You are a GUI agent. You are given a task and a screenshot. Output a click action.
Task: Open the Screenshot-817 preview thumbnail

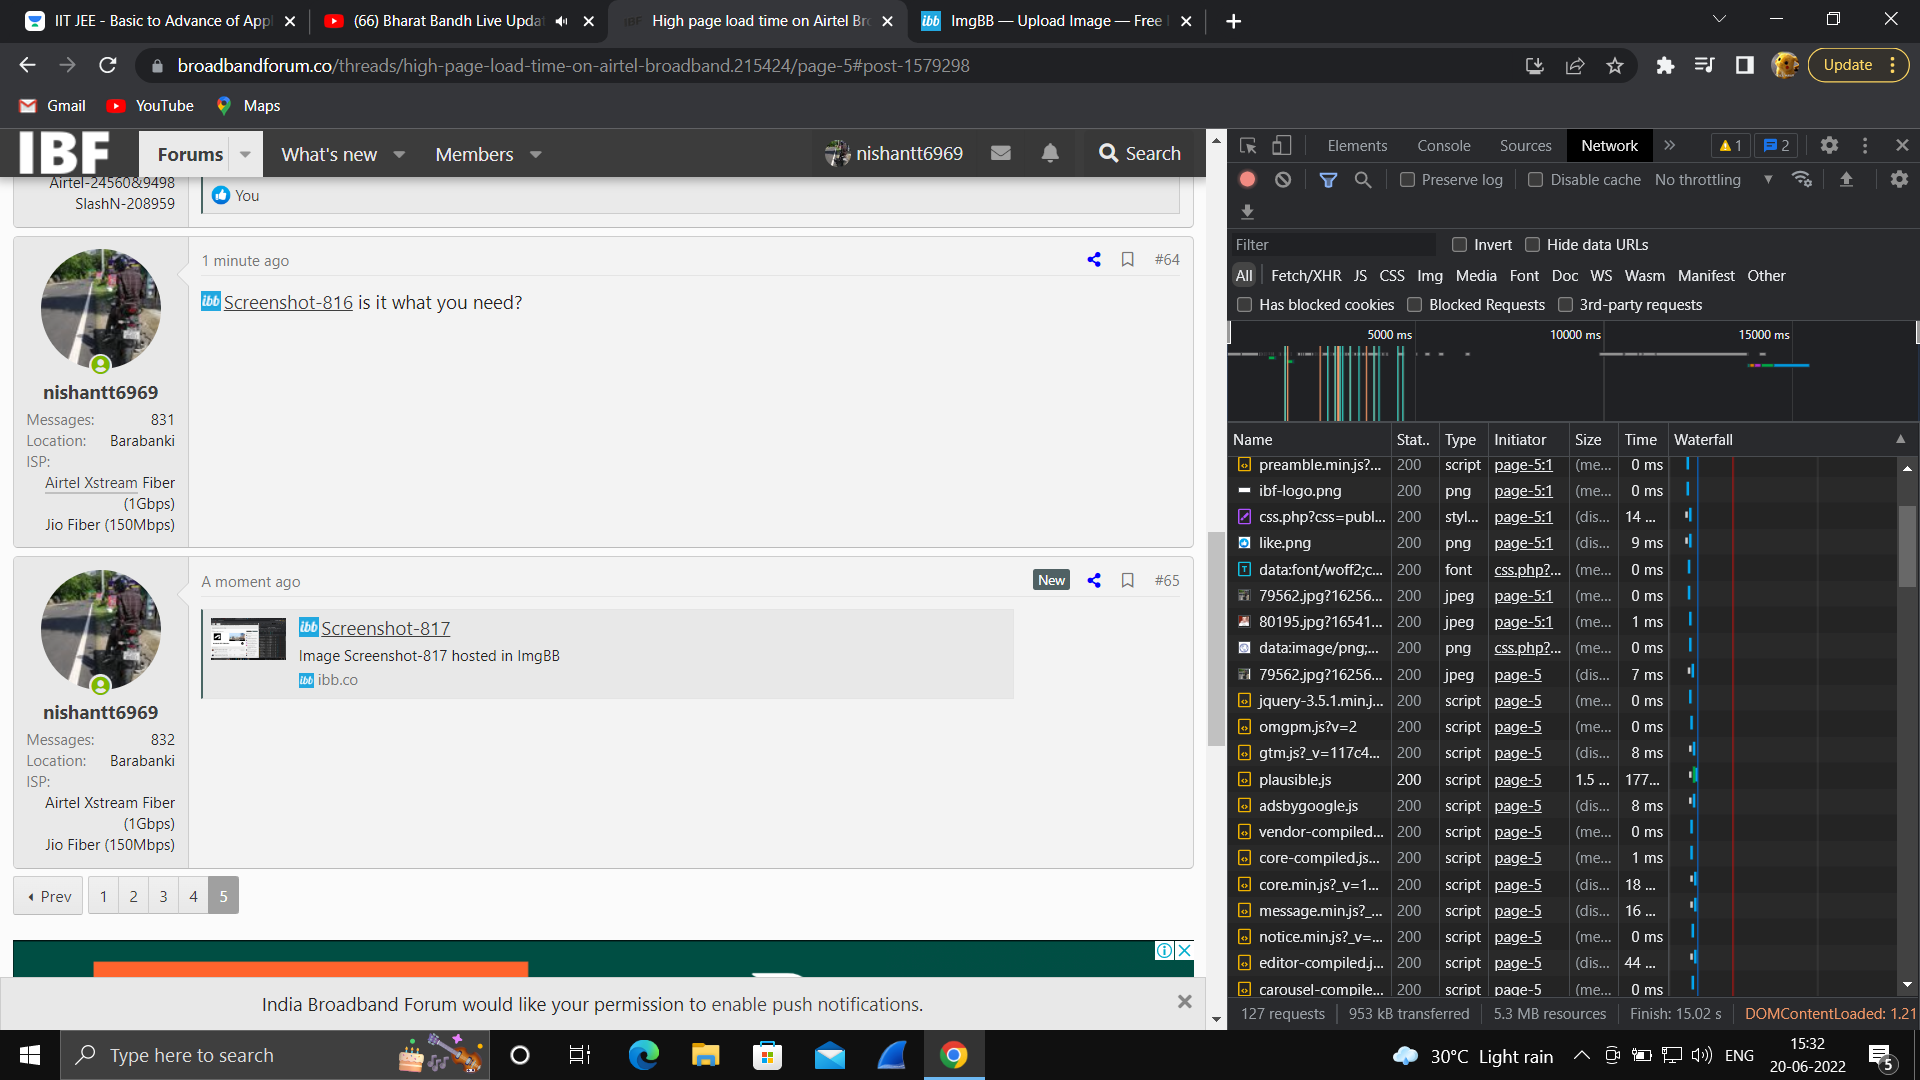(x=248, y=640)
